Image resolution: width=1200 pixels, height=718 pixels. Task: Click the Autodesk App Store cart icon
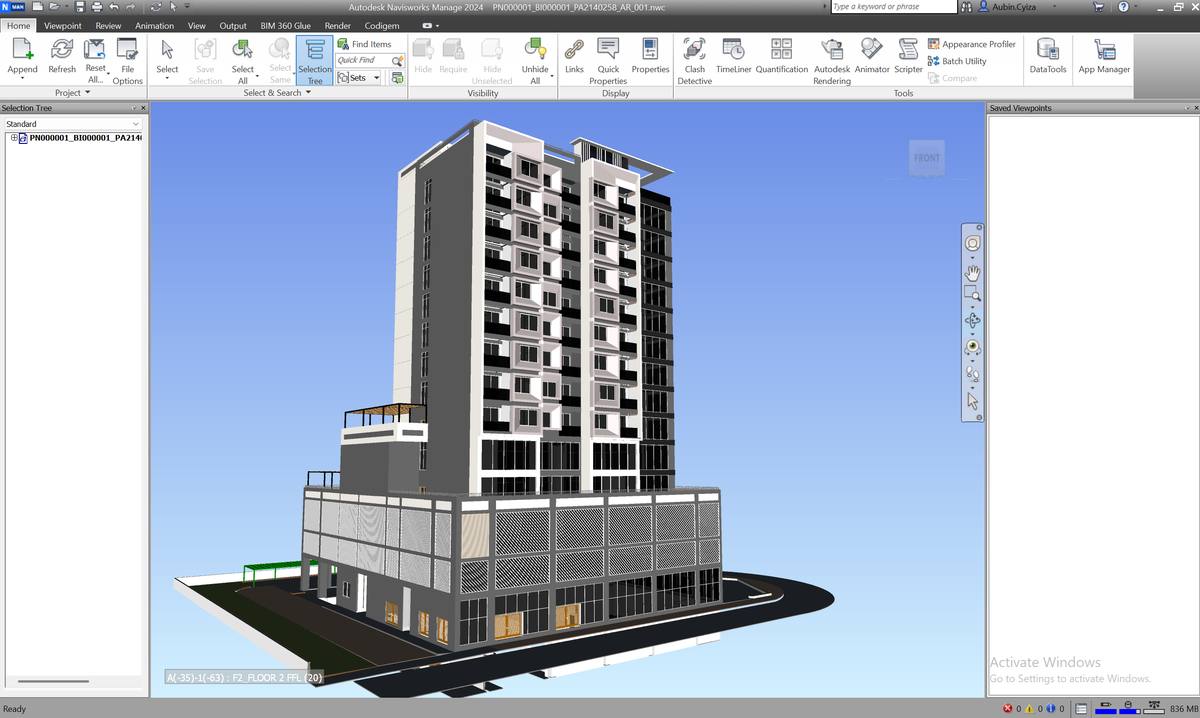1099,7
